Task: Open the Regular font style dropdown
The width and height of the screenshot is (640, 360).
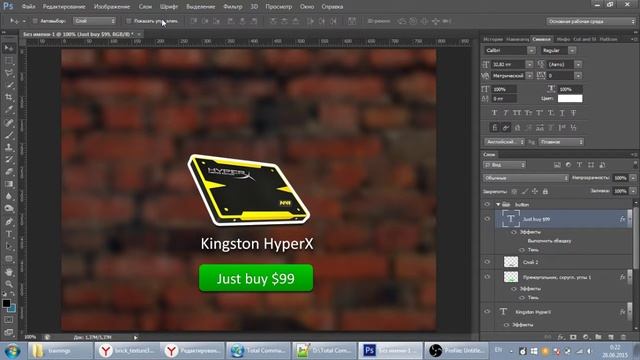Action: [x=572, y=50]
